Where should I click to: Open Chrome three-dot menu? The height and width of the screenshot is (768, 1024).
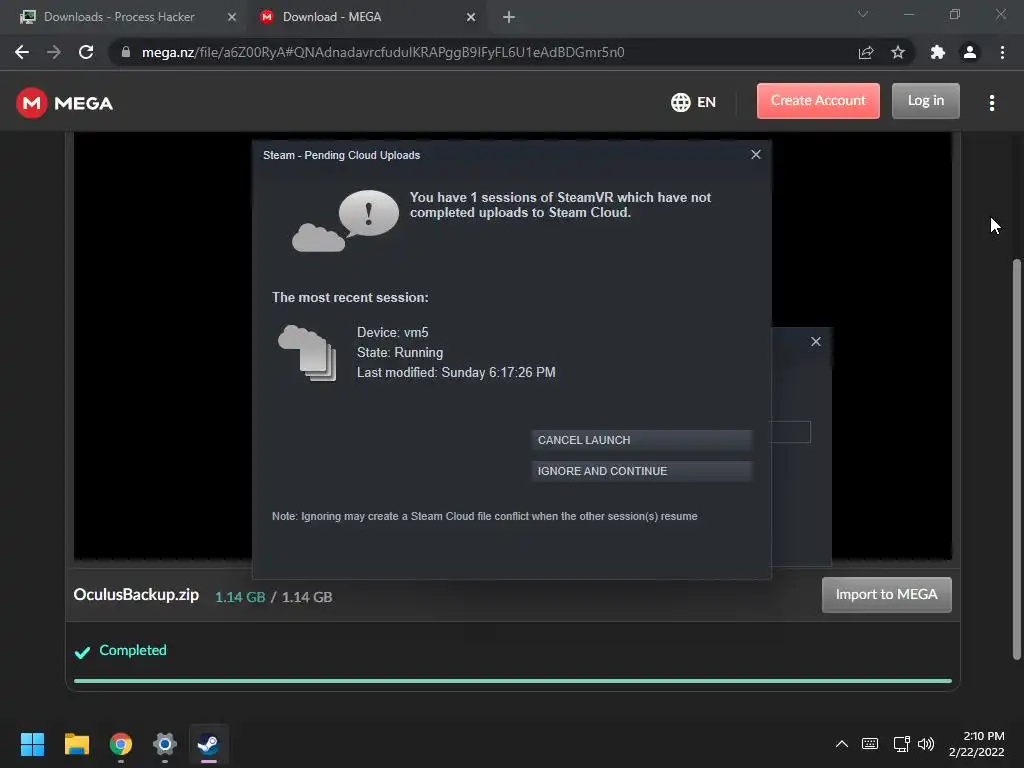[1002, 52]
